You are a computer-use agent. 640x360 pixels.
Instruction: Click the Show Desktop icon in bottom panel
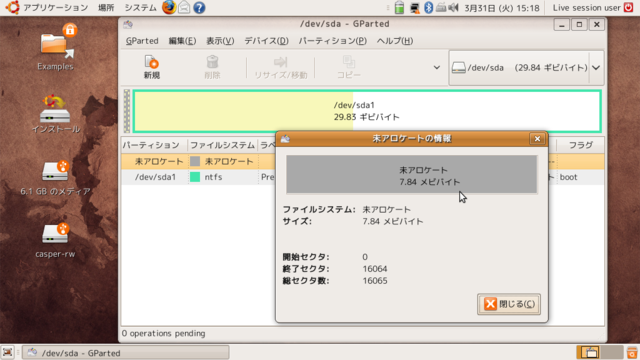pos(7,352)
